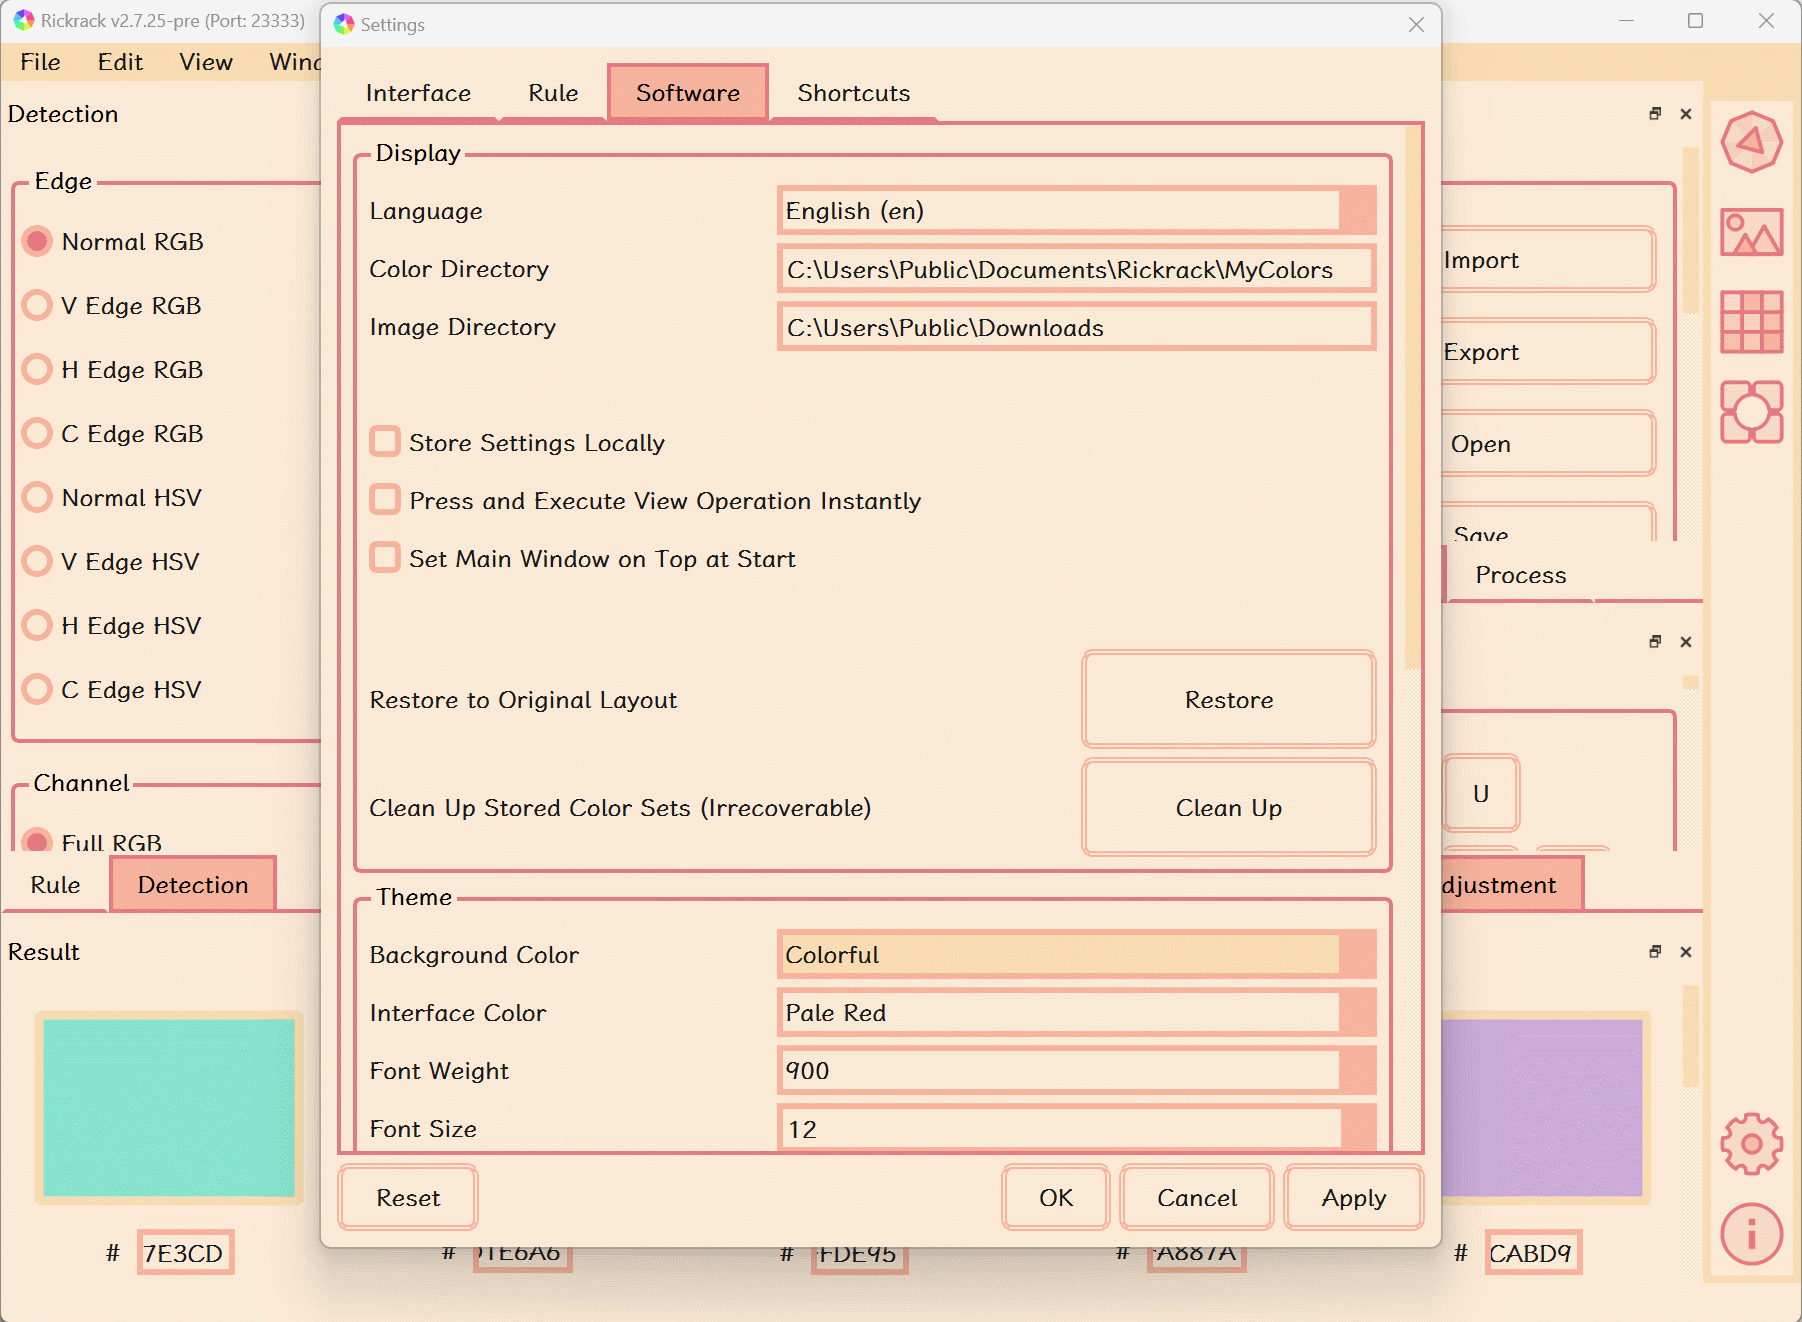Select Normal RGB edge option
Viewport: 1802px width, 1322px height.
[113, 242]
